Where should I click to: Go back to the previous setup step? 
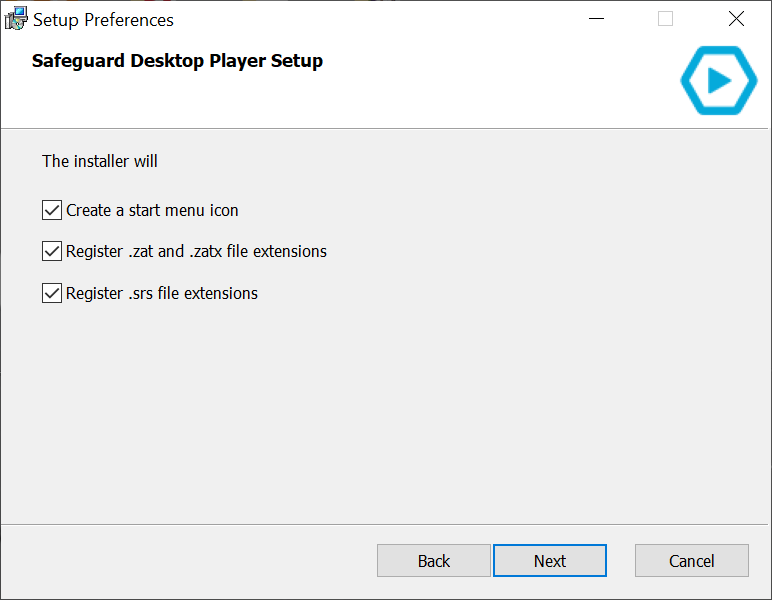(x=434, y=561)
